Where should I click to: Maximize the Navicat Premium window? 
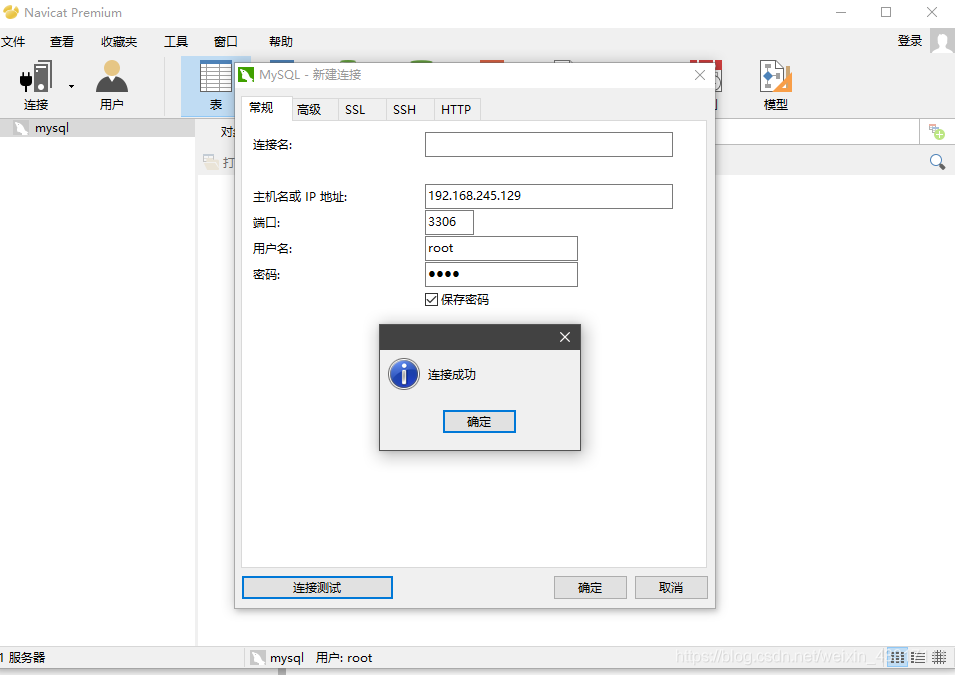[x=886, y=12]
